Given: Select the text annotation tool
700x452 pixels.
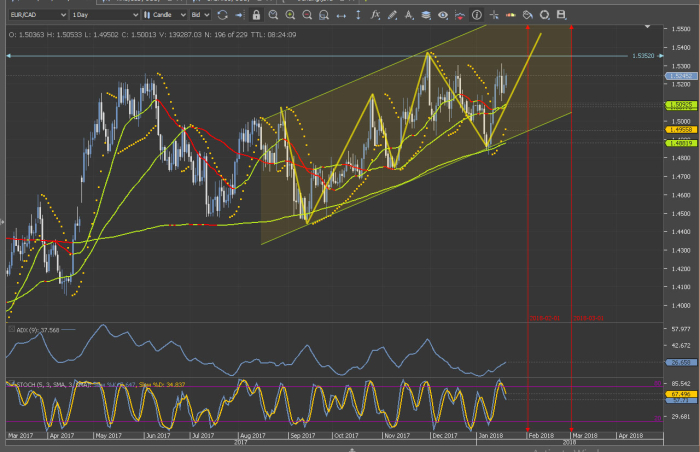Looking at the screenshot, I should (x=409, y=15).
